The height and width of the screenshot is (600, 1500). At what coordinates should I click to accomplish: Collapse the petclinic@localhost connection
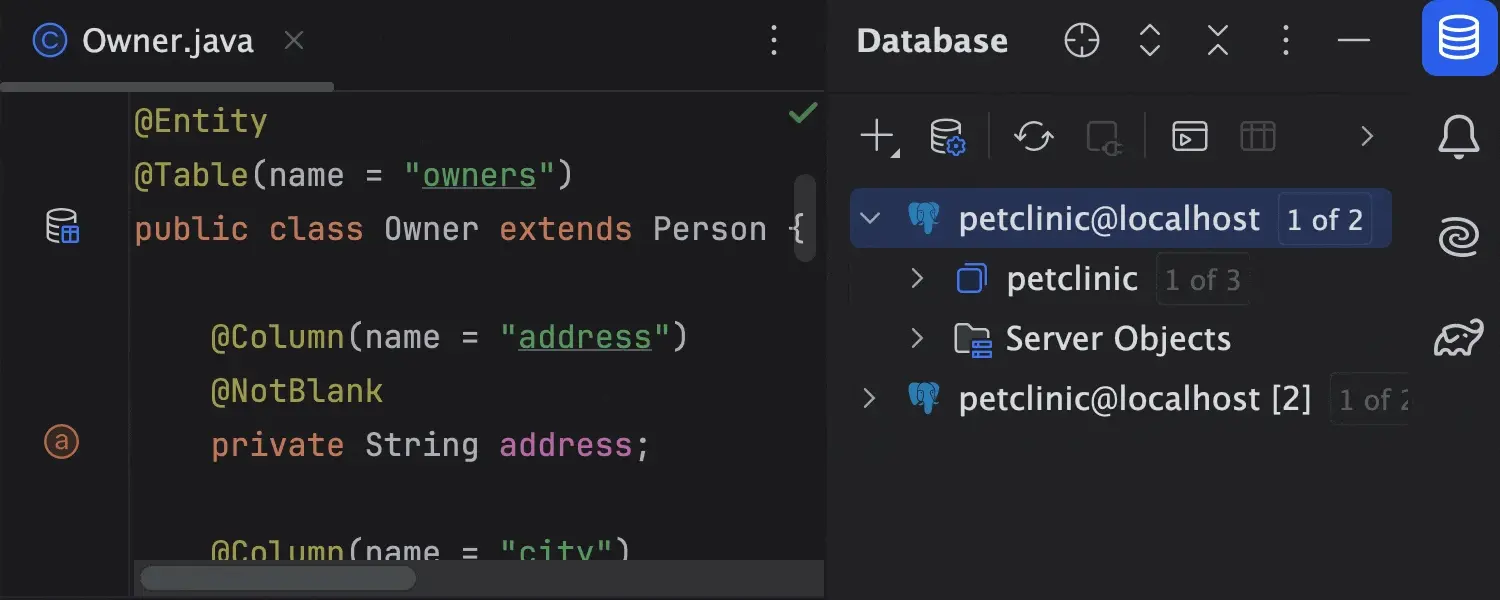[x=870, y=218]
